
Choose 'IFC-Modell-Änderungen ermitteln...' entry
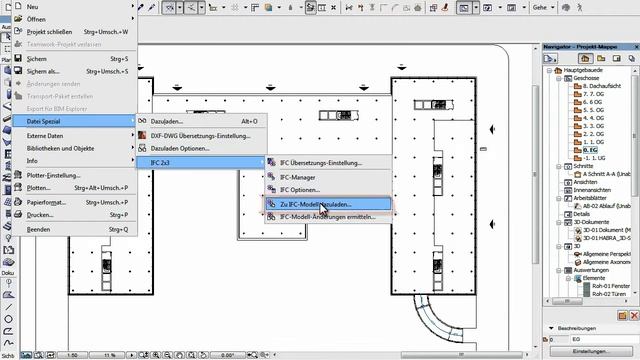328,217
